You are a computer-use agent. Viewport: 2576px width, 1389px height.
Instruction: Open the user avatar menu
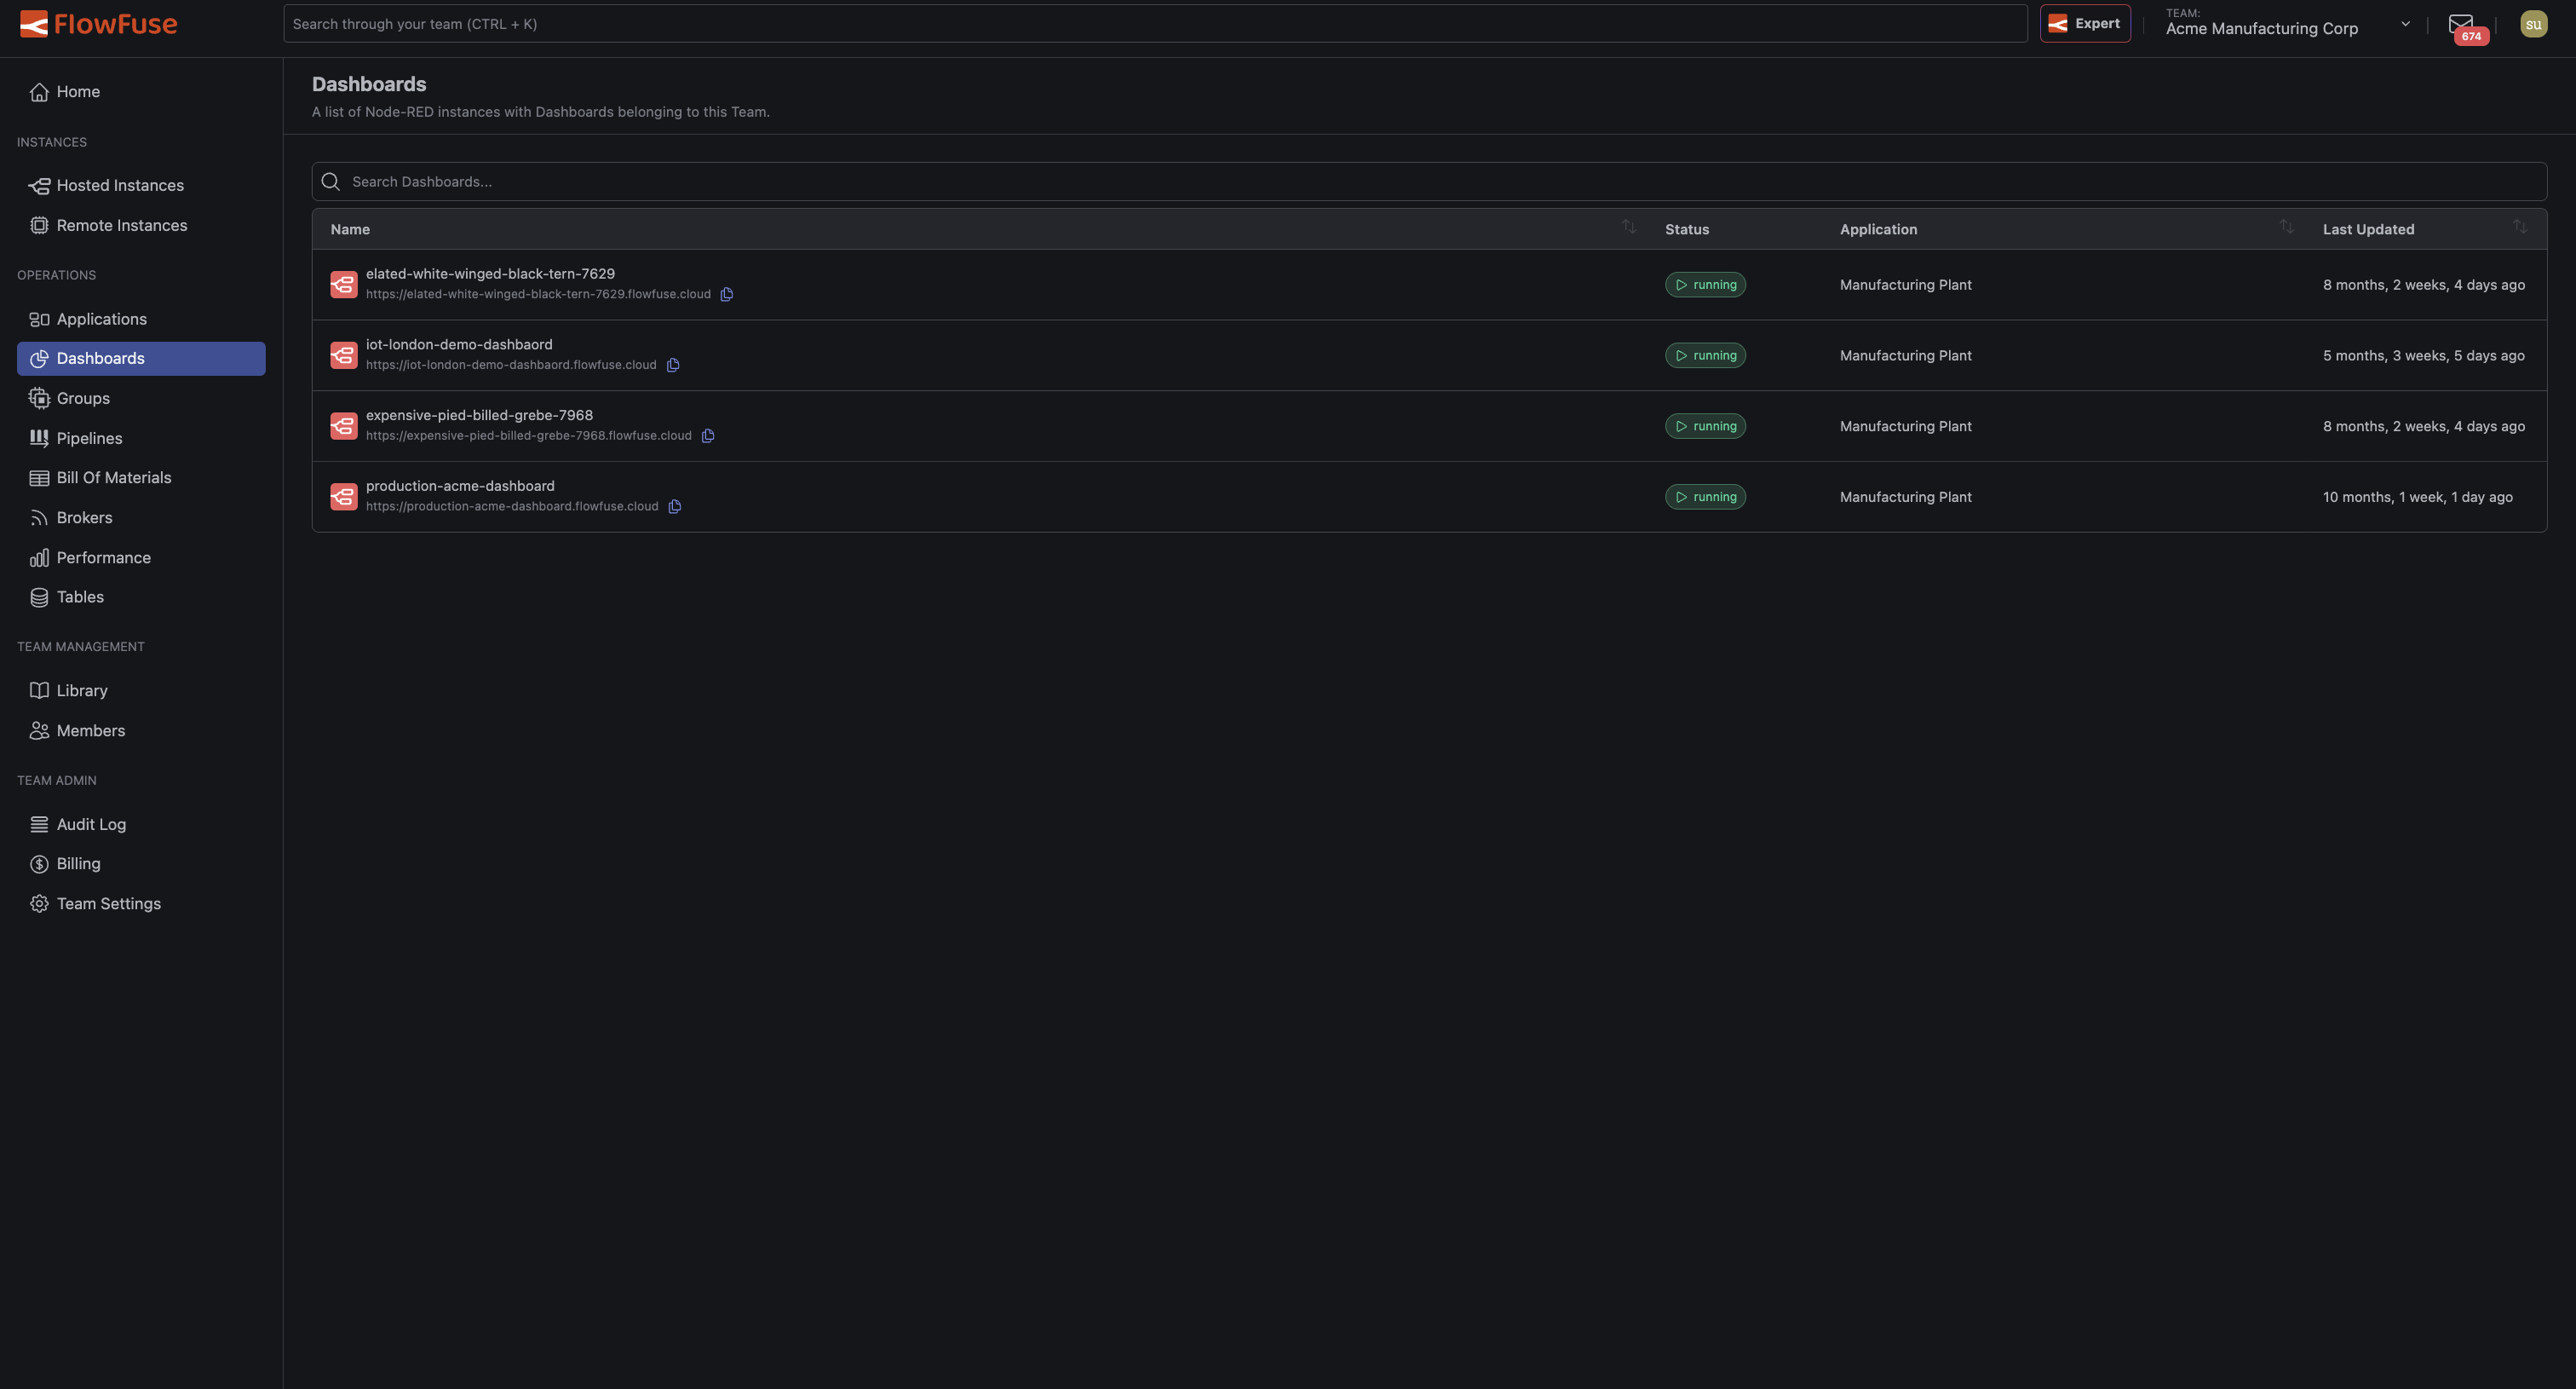2533,24
